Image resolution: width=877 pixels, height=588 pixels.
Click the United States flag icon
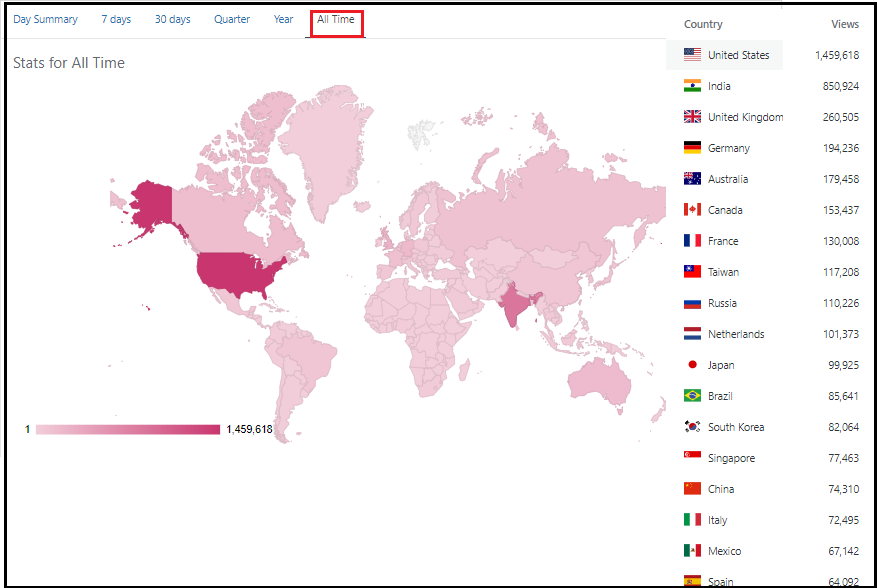692,55
